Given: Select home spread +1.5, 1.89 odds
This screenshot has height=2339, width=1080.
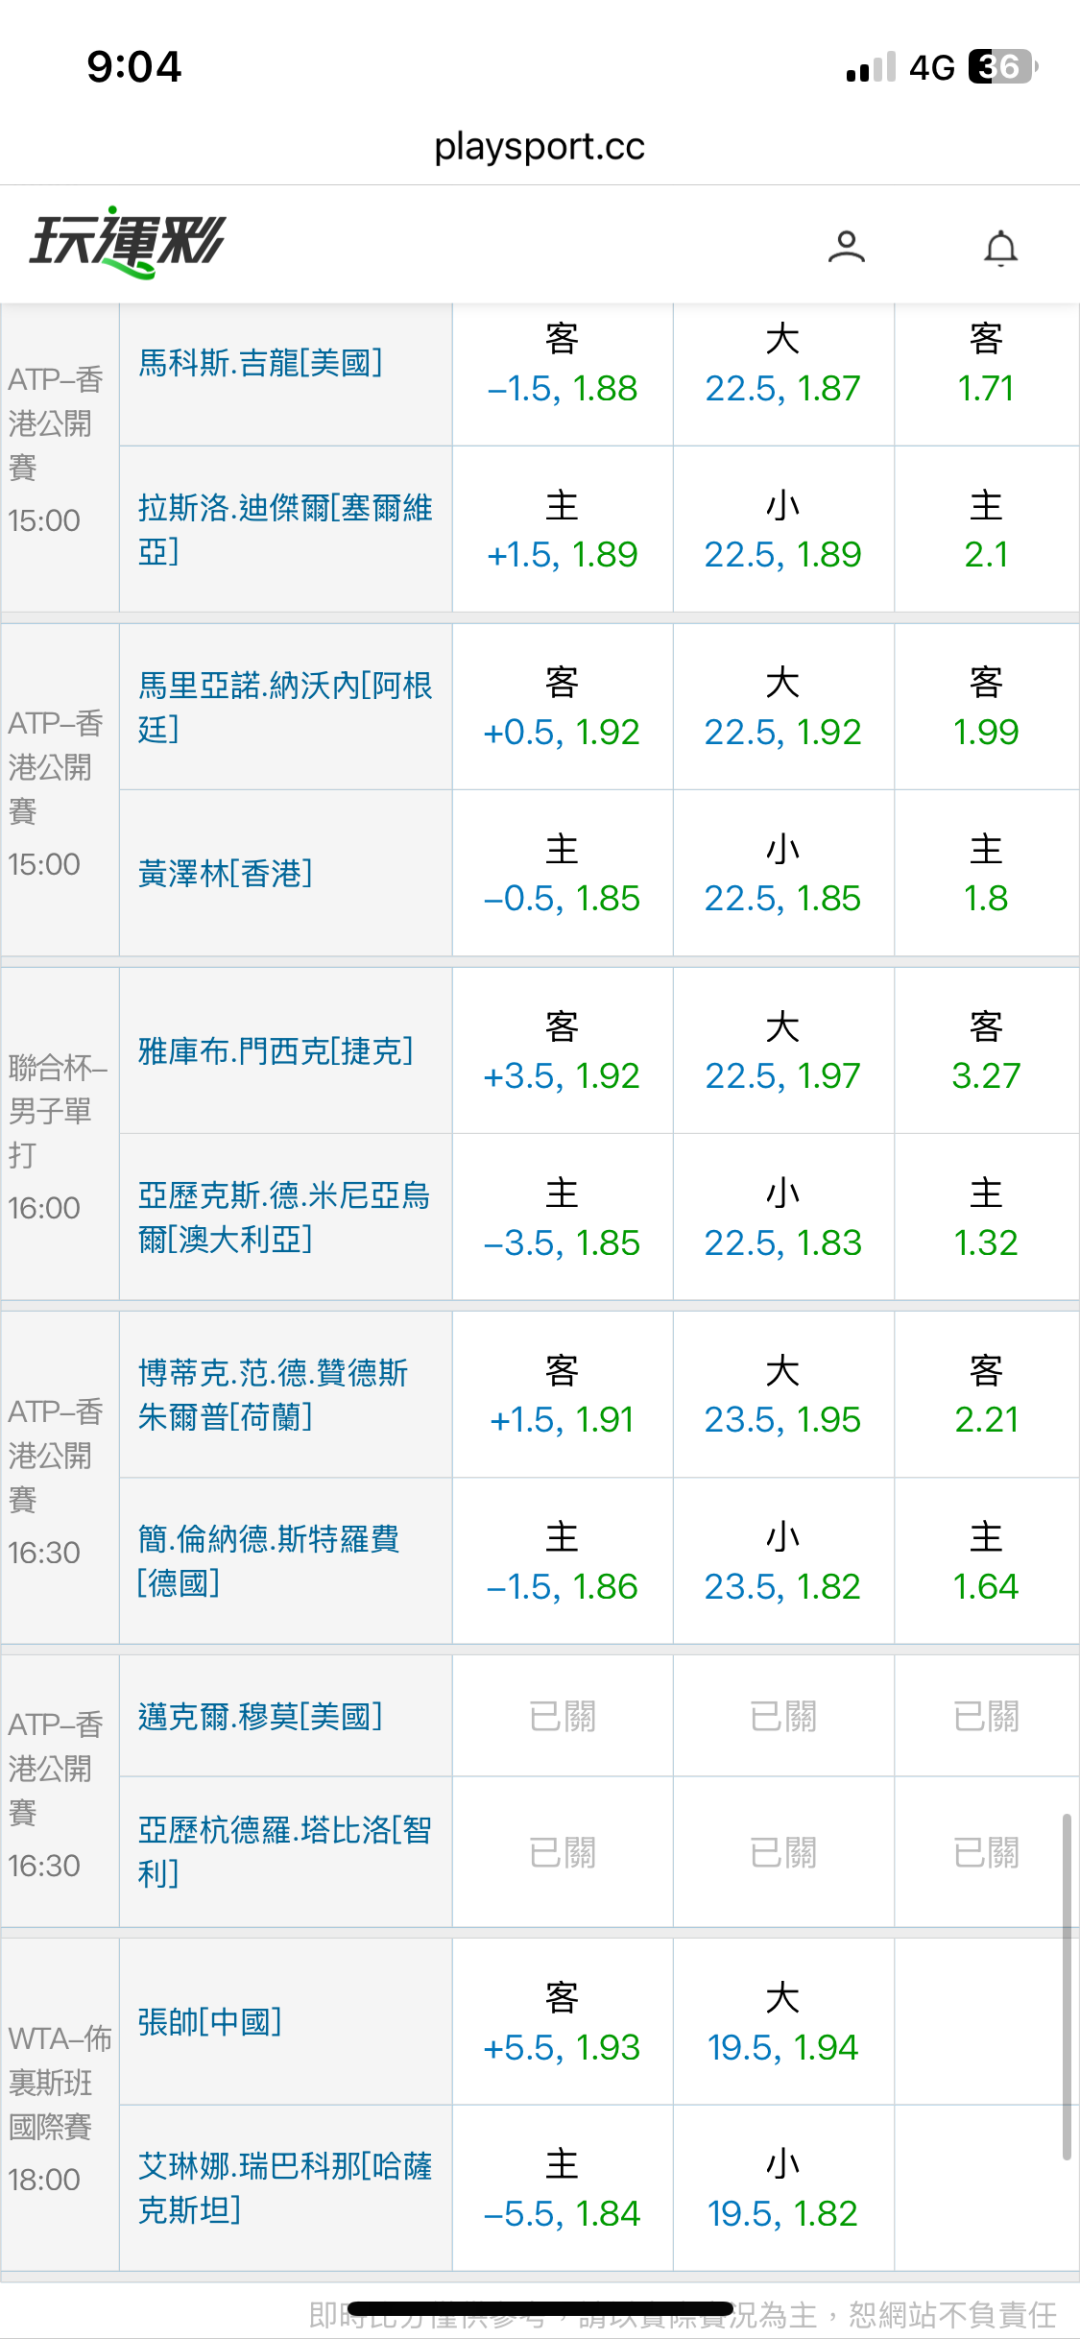Looking at the screenshot, I should [x=562, y=554].
